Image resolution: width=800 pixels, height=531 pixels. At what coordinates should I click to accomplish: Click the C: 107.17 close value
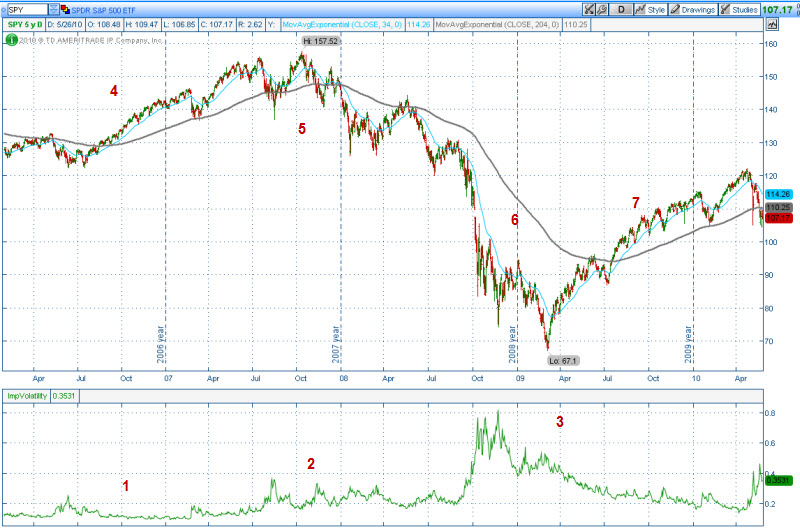point(217,24)
